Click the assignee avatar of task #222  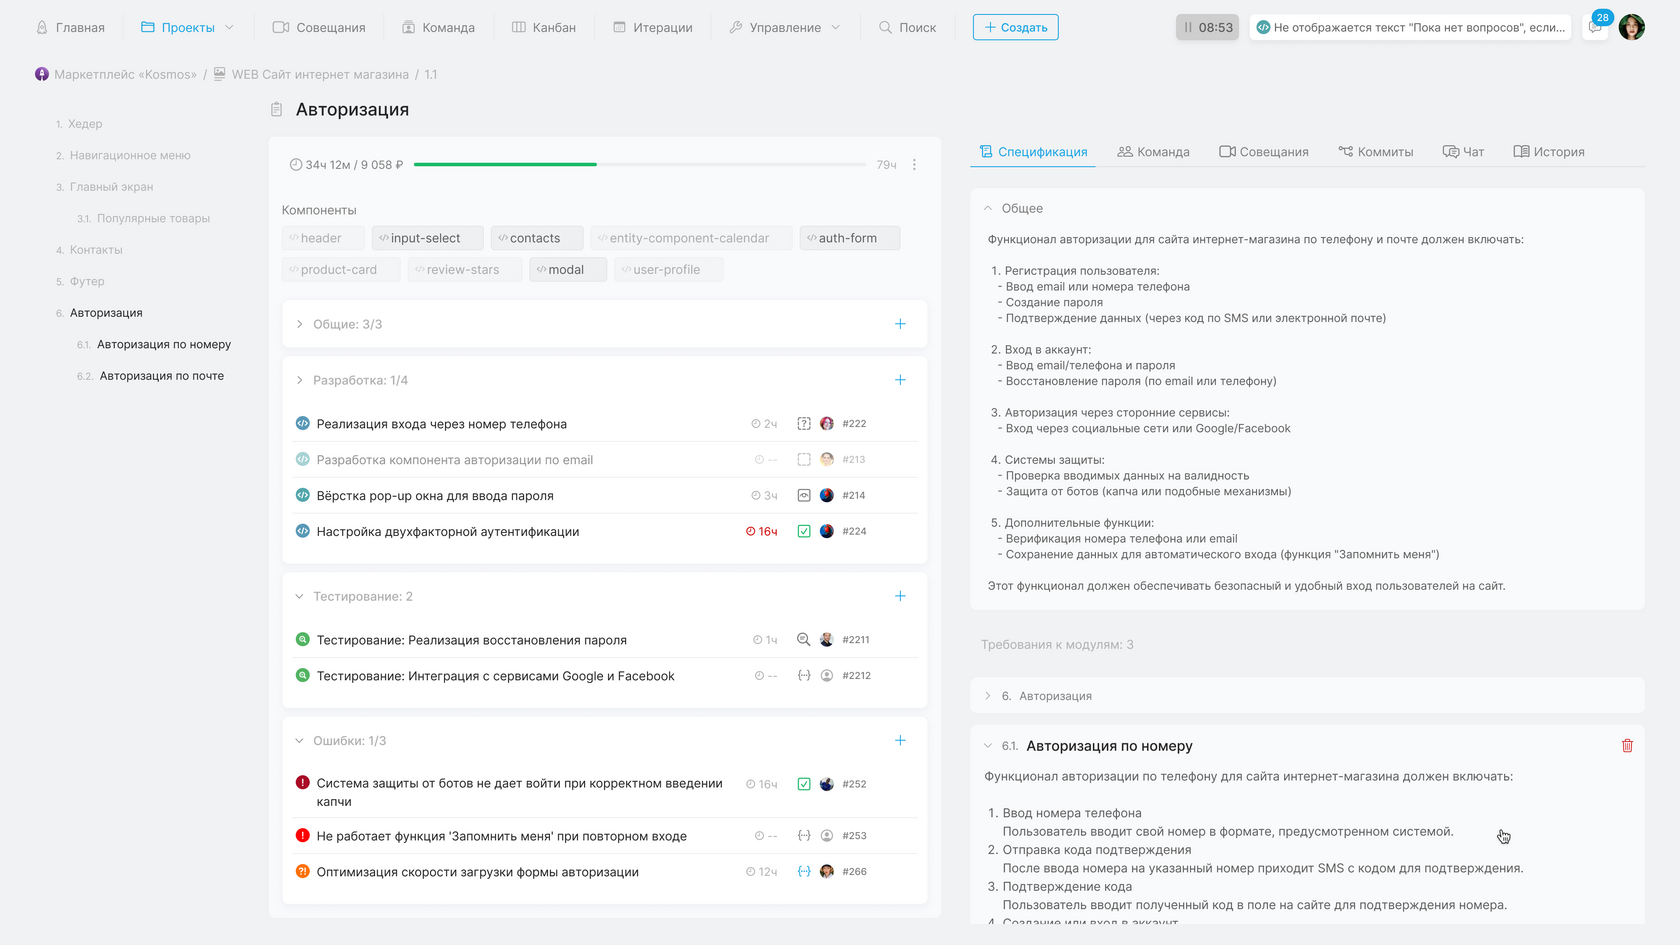click(827, 424)
